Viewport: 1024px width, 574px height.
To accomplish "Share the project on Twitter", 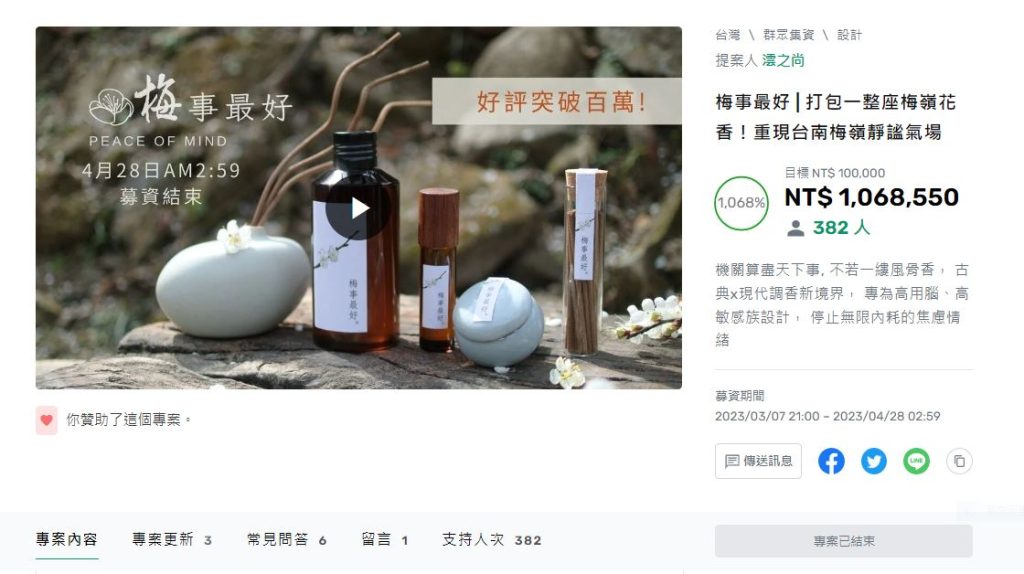I will tap(873, 461).
